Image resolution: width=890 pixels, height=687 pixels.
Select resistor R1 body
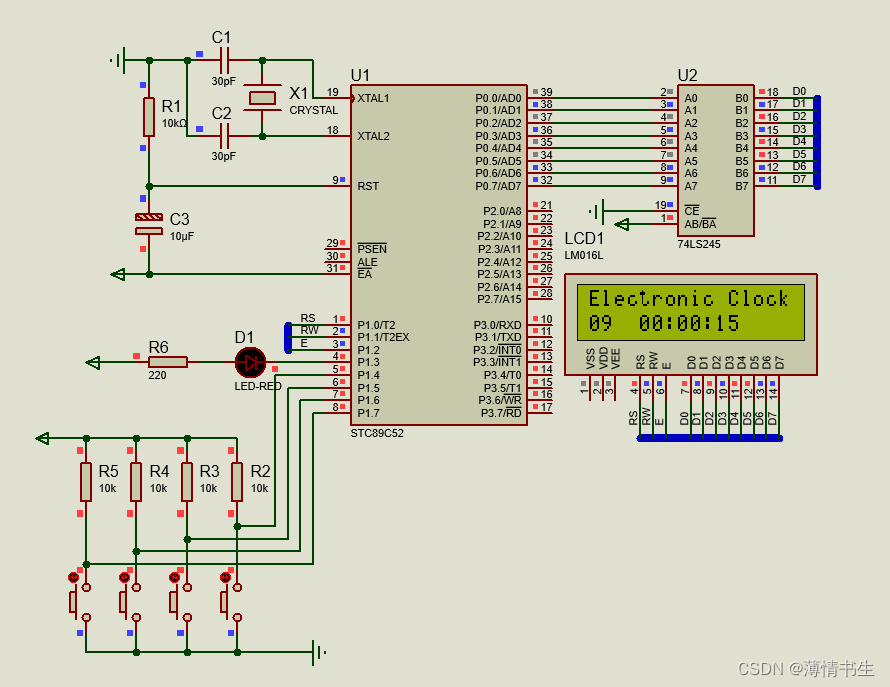tap(149, 117)
